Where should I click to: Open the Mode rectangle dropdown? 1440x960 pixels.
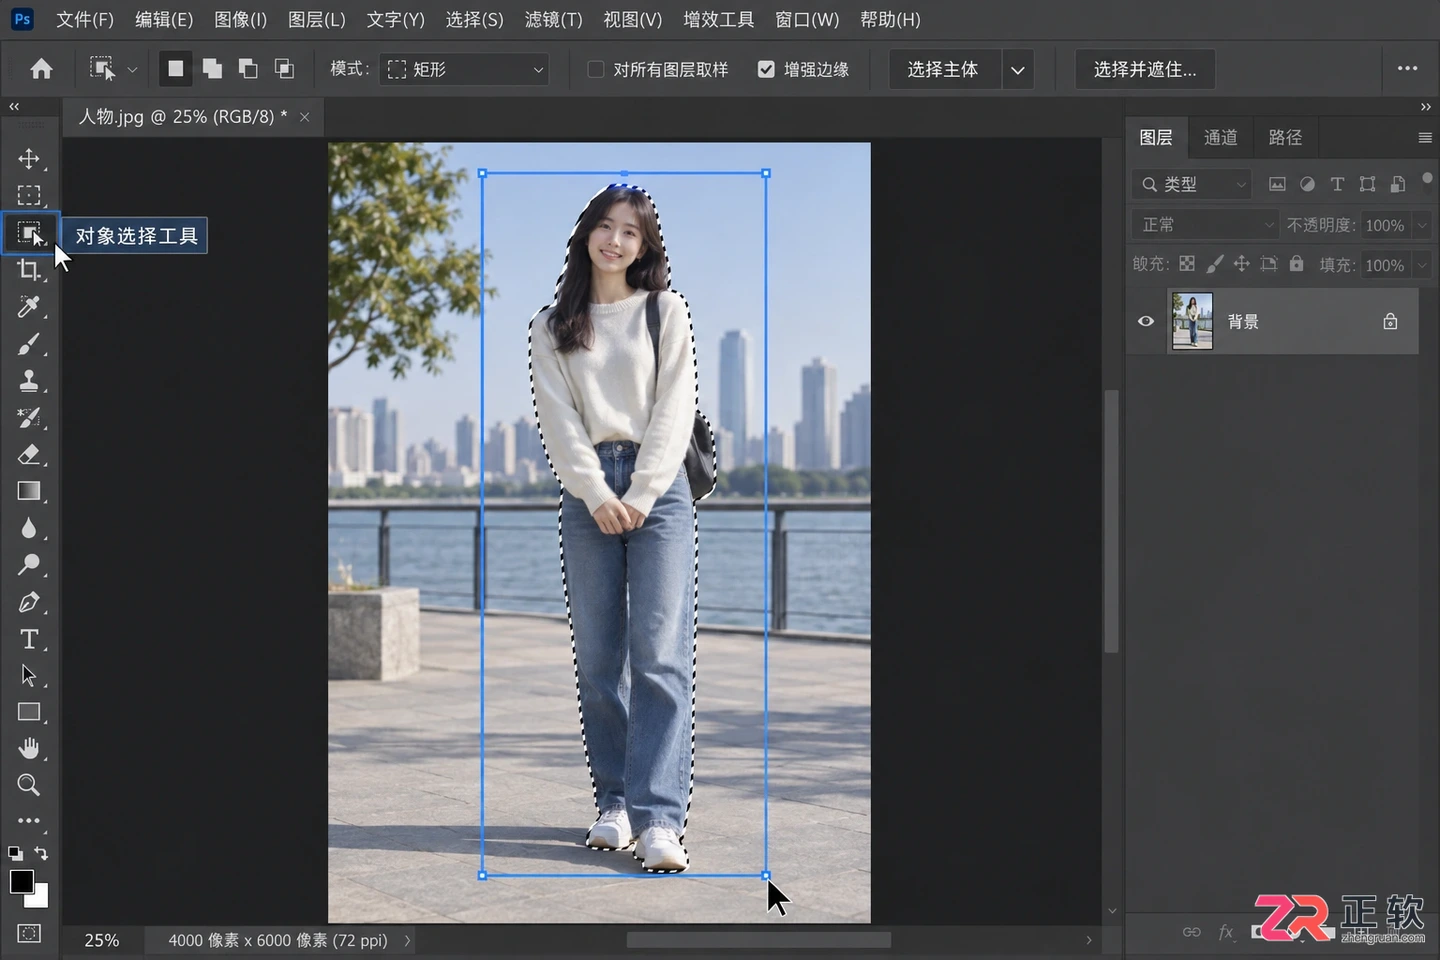(464, 69)
